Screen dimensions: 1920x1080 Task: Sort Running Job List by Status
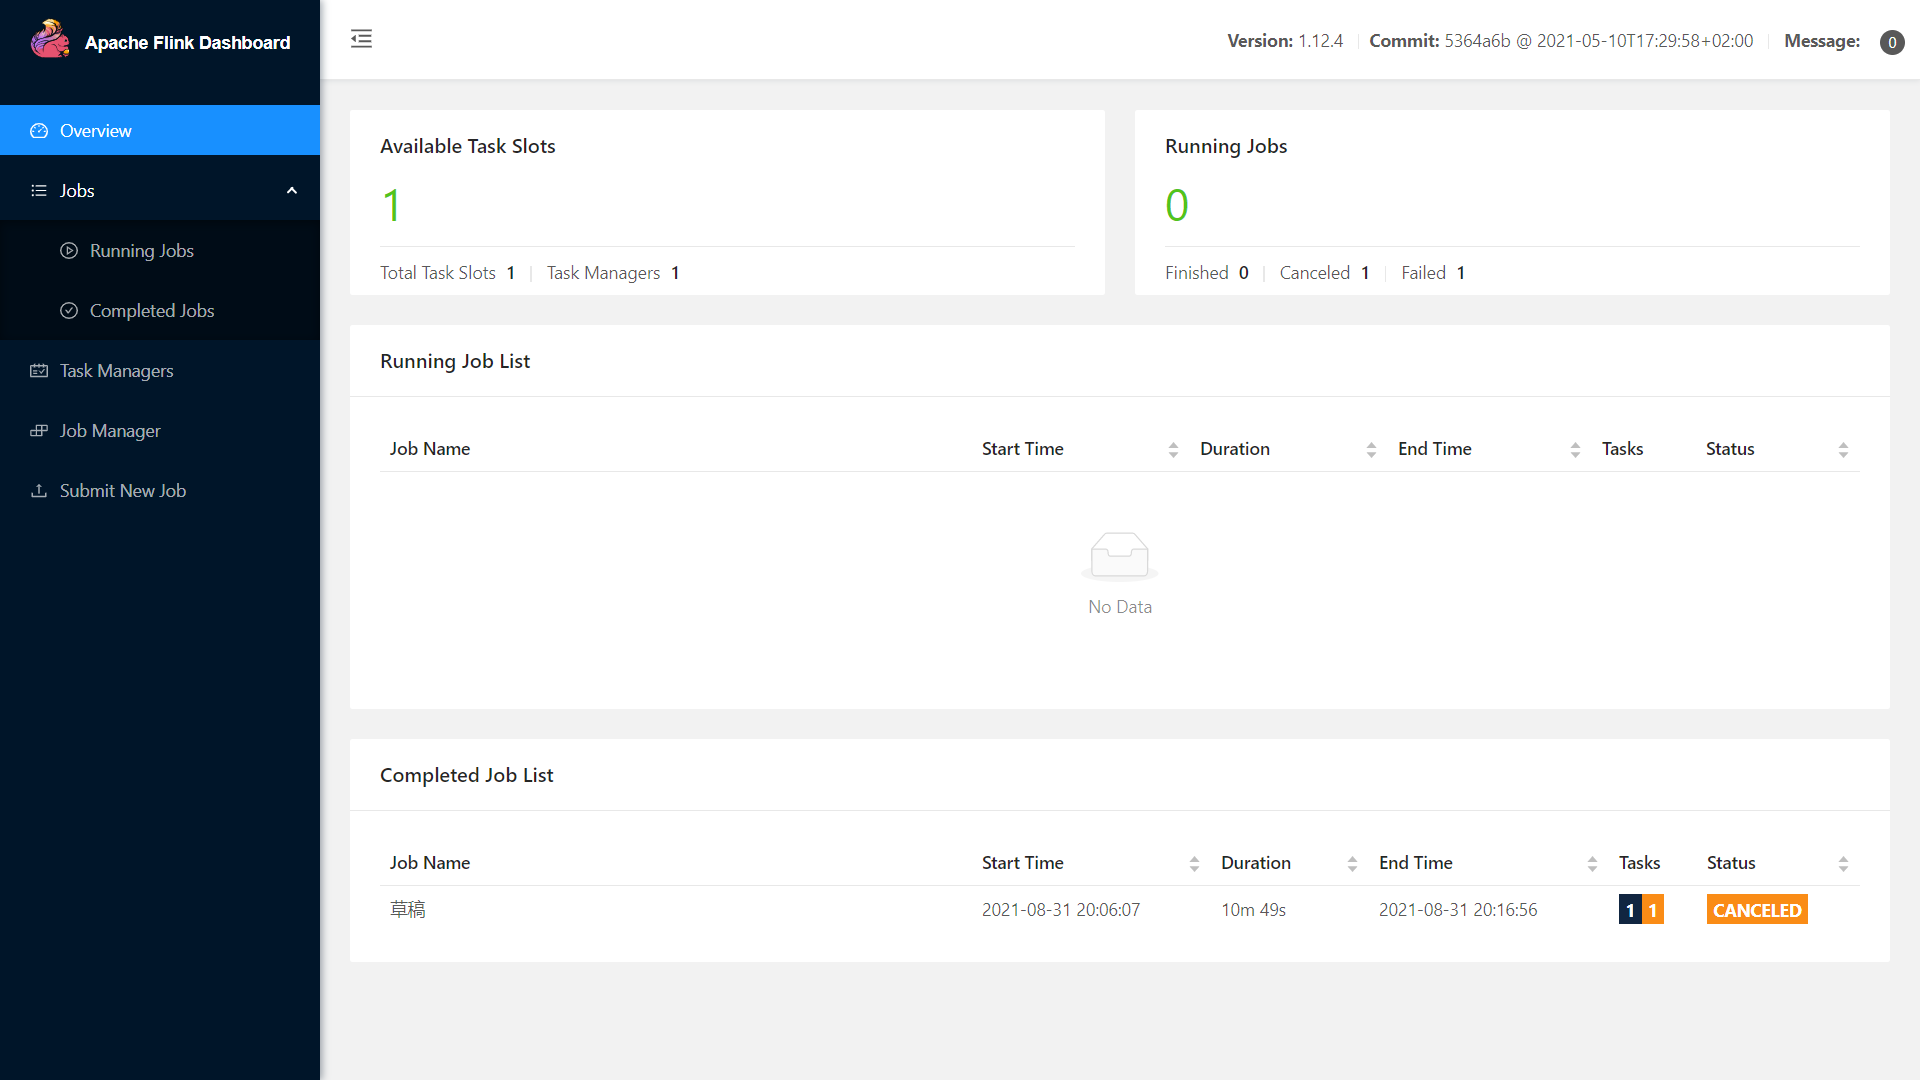click(1843, 450)
